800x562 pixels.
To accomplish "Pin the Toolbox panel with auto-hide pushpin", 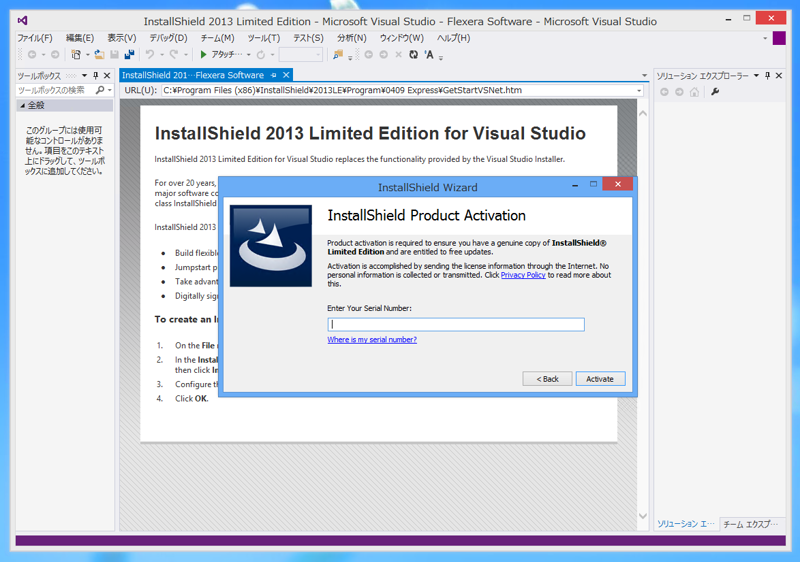I will coord(95,75).
